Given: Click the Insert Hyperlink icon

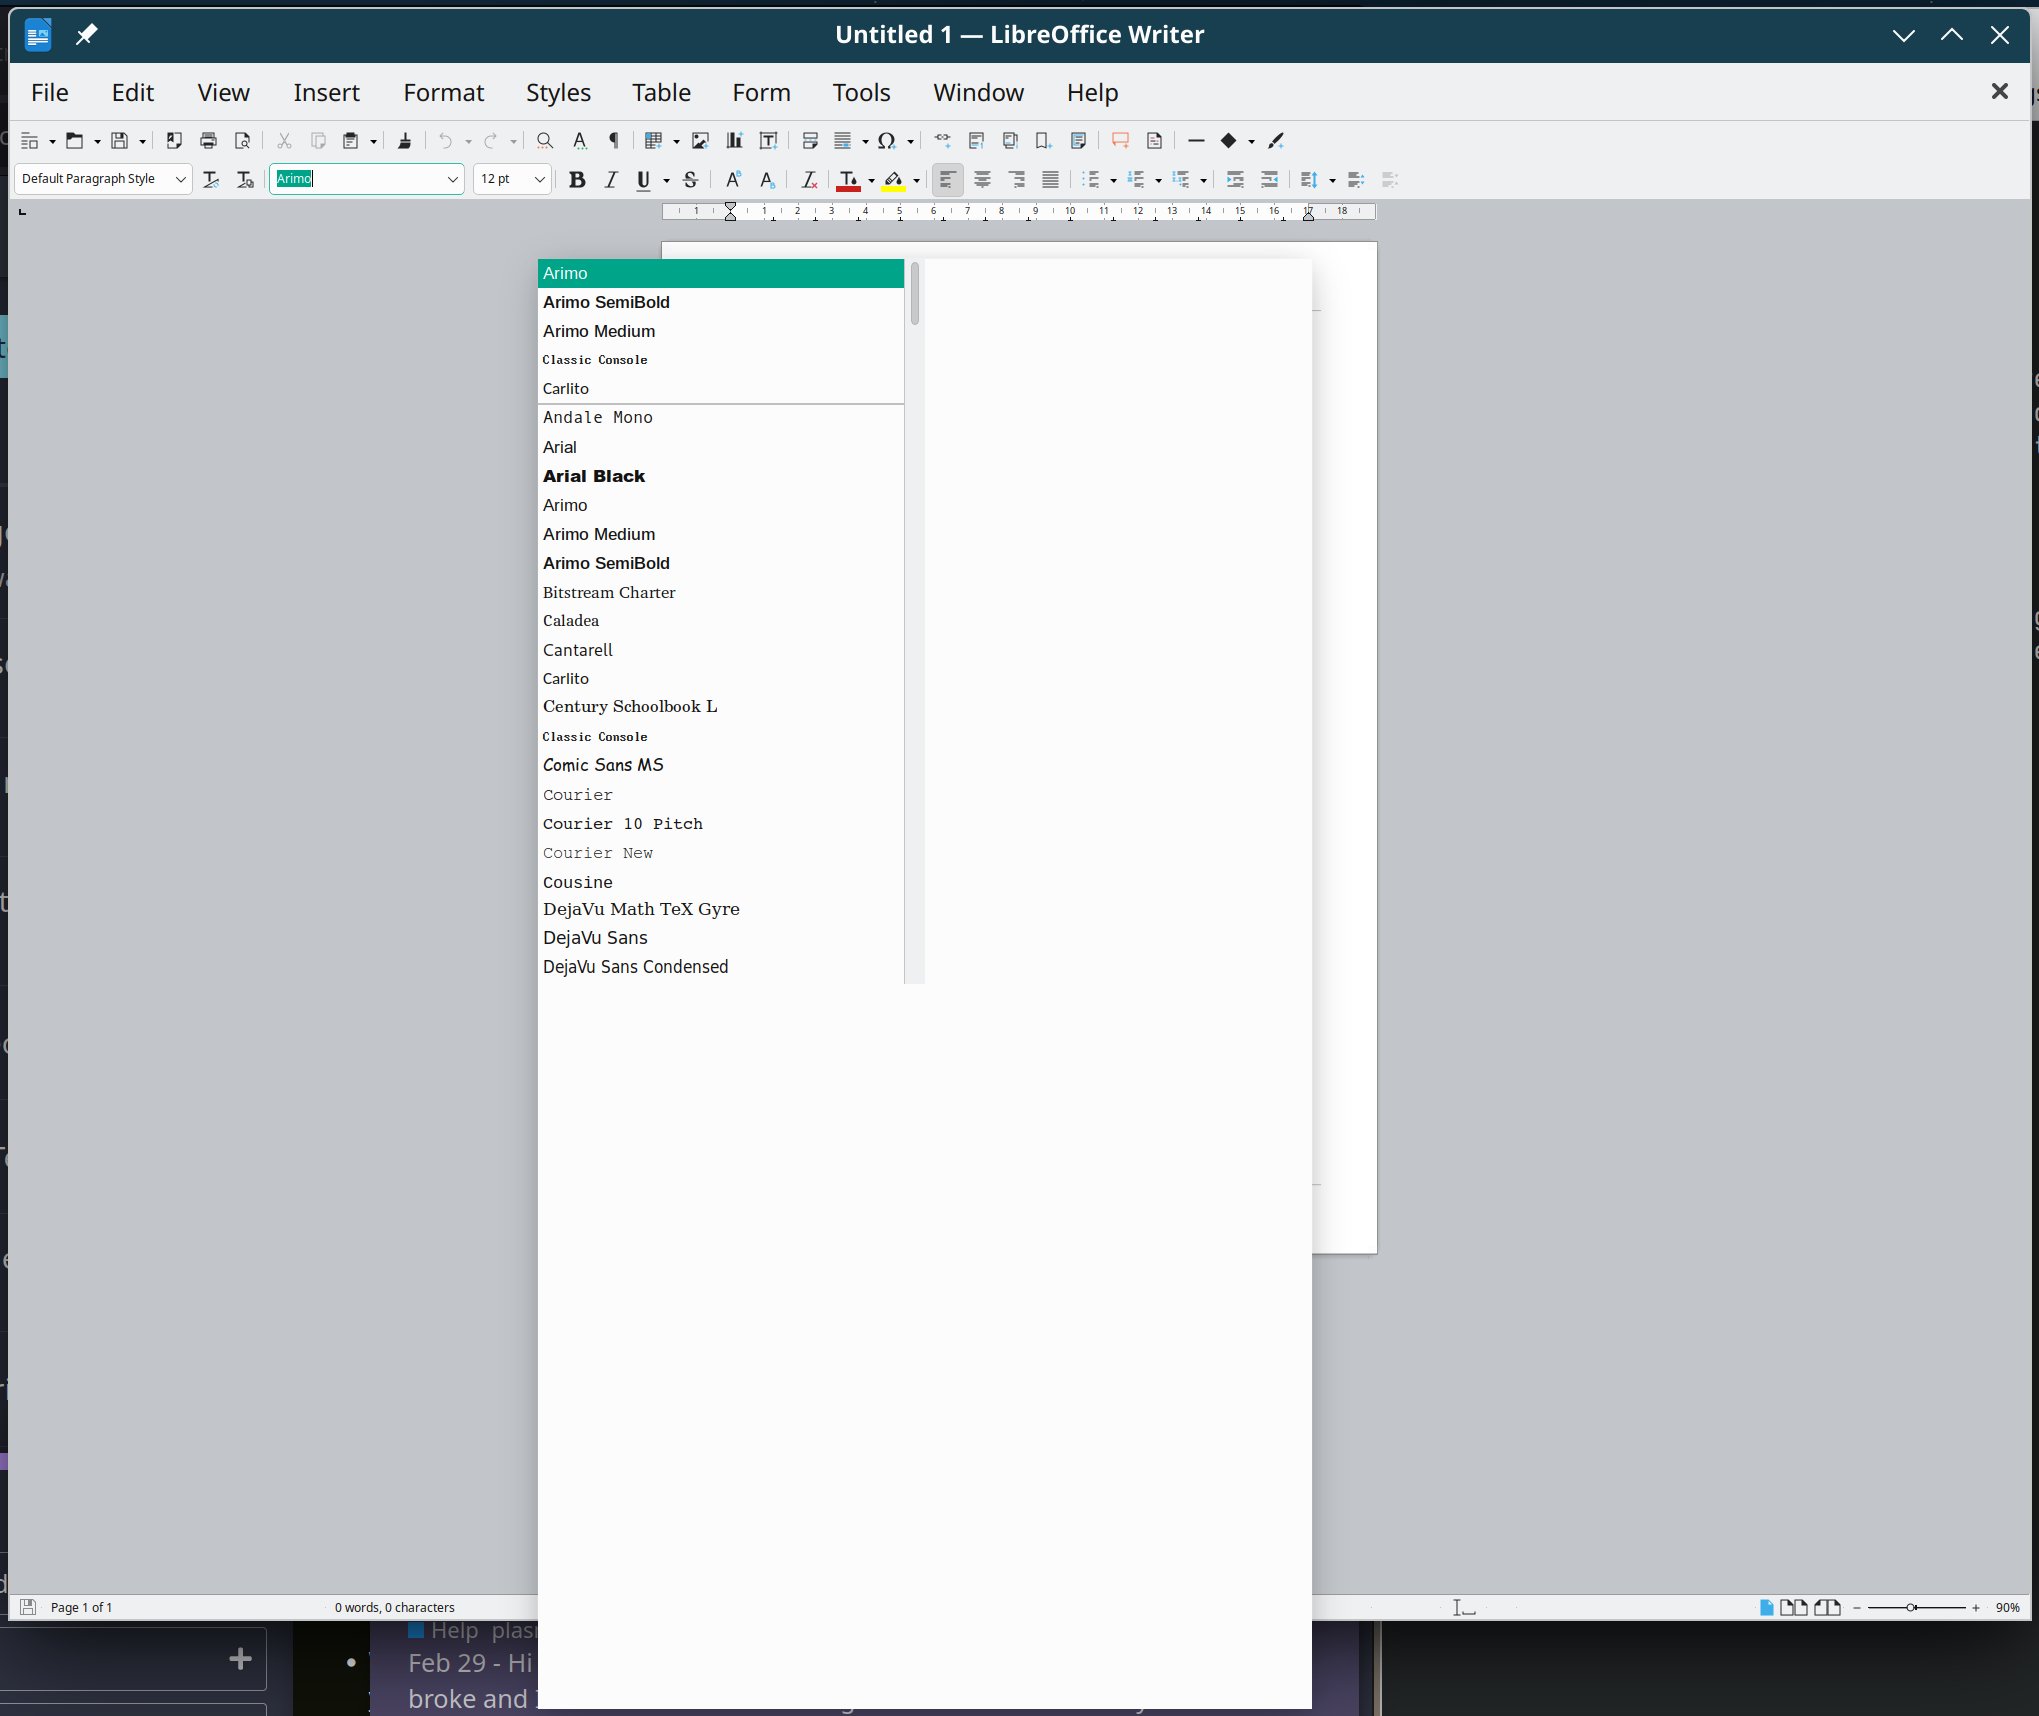Looking at the screenshot, I should coord(942,141).
